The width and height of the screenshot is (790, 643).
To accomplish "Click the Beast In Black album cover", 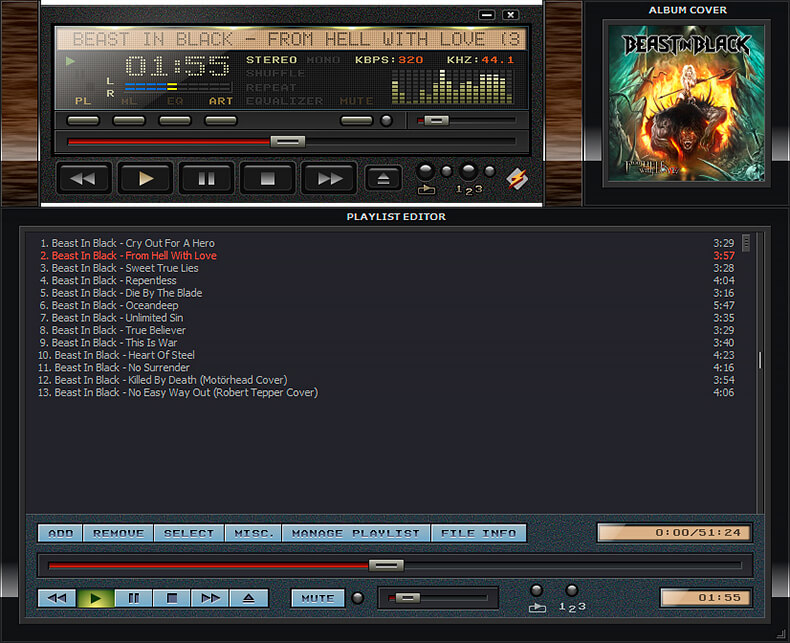I will tap(687, 103).
